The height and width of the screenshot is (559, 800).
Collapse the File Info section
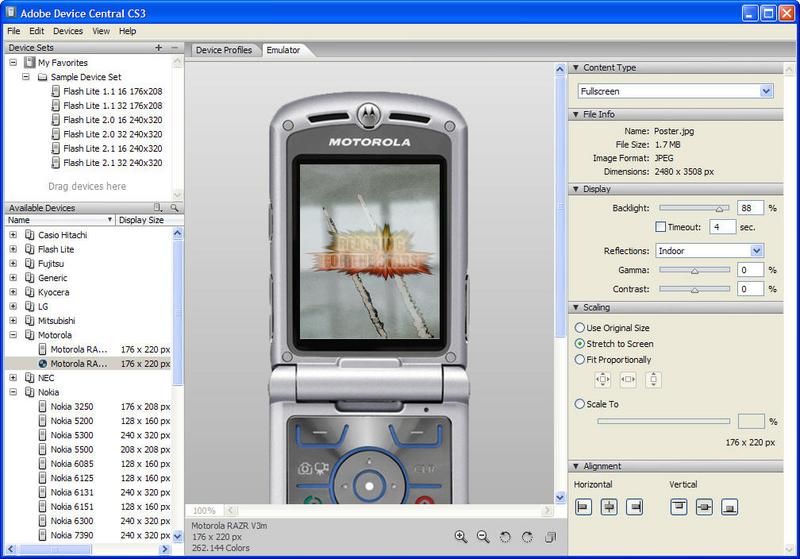(x=576, y=114)
